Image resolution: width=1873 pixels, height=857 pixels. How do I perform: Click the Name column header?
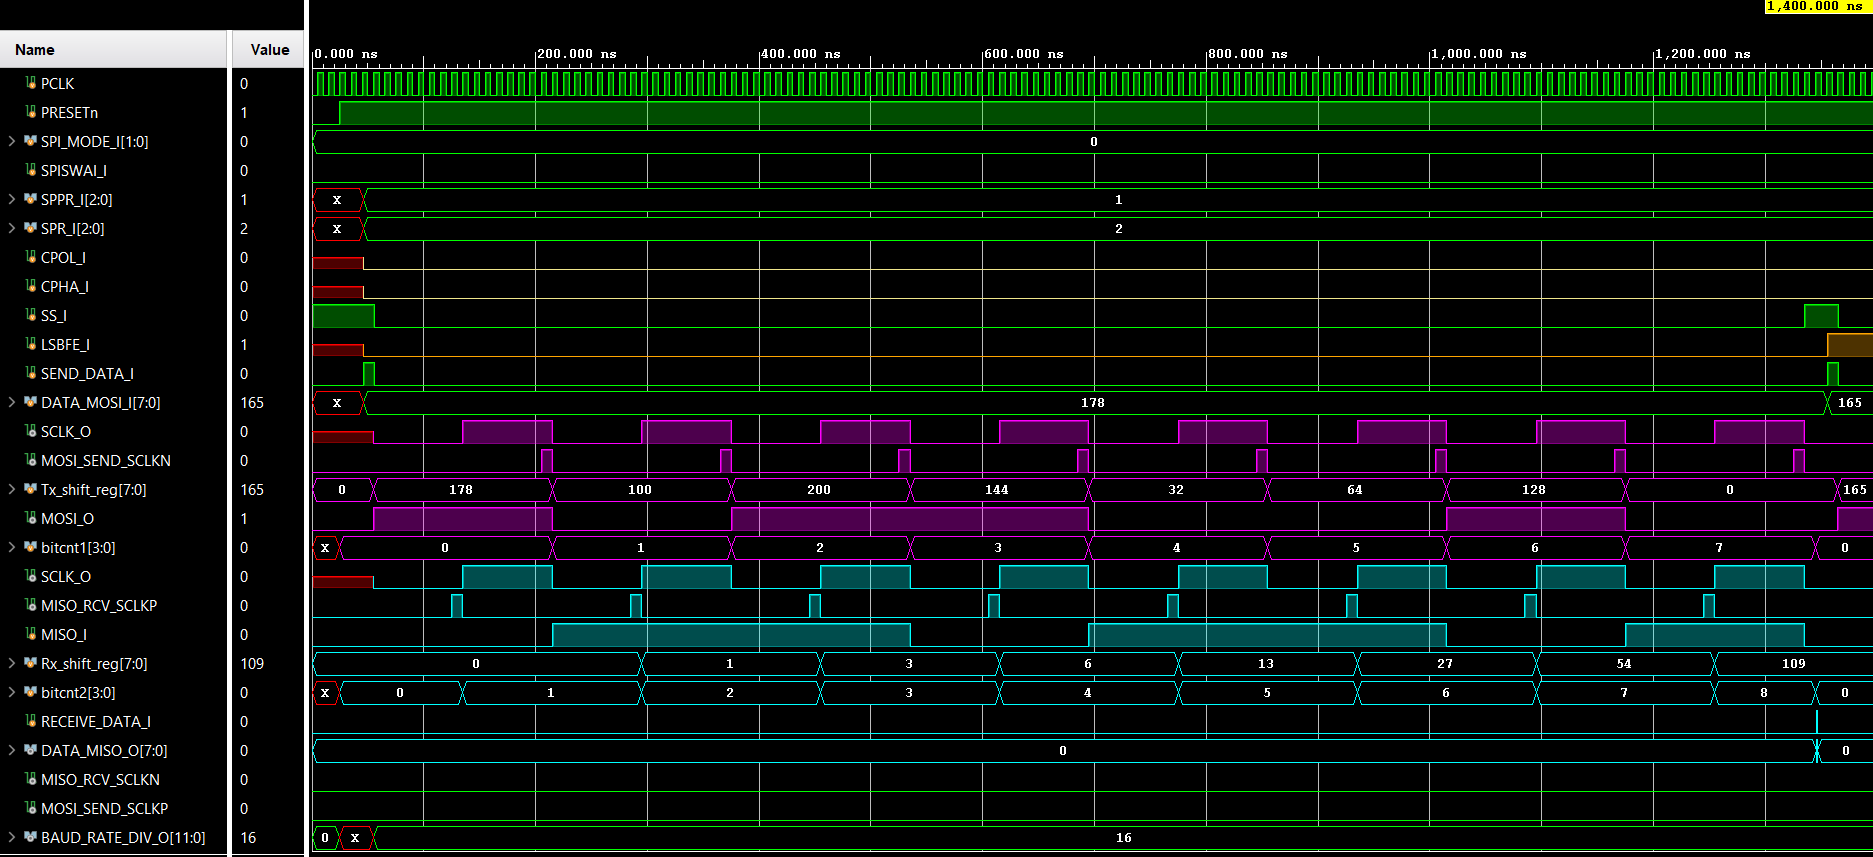114,50
